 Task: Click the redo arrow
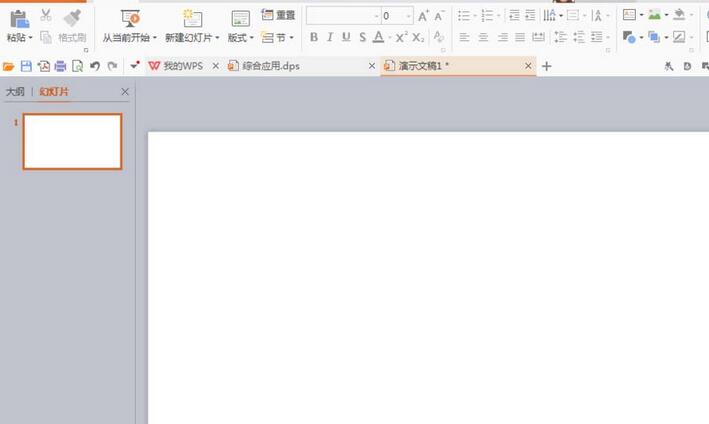click(112, 66)
